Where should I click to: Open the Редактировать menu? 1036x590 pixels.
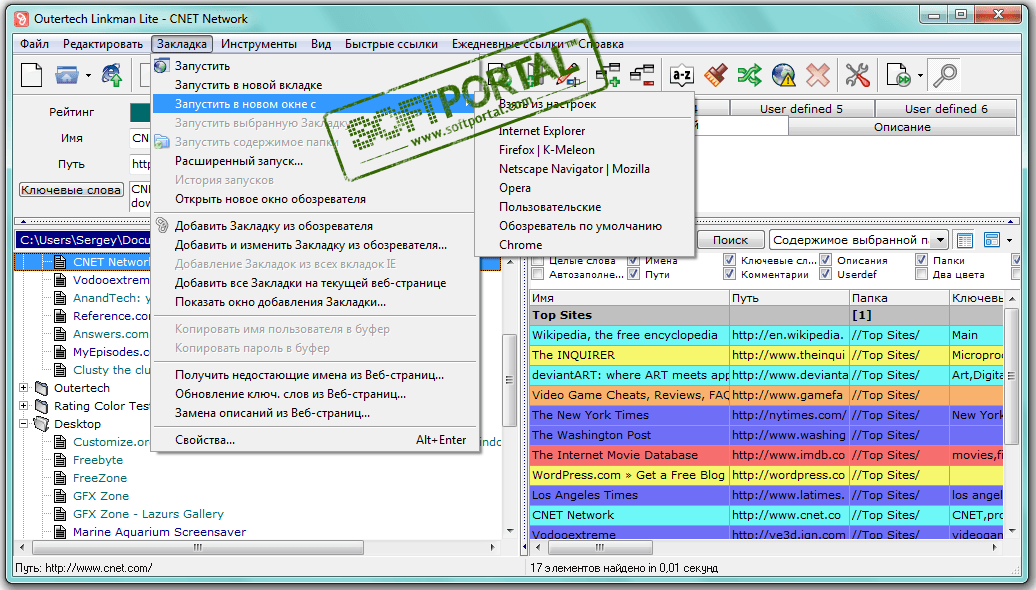click(x=103, y=44)
